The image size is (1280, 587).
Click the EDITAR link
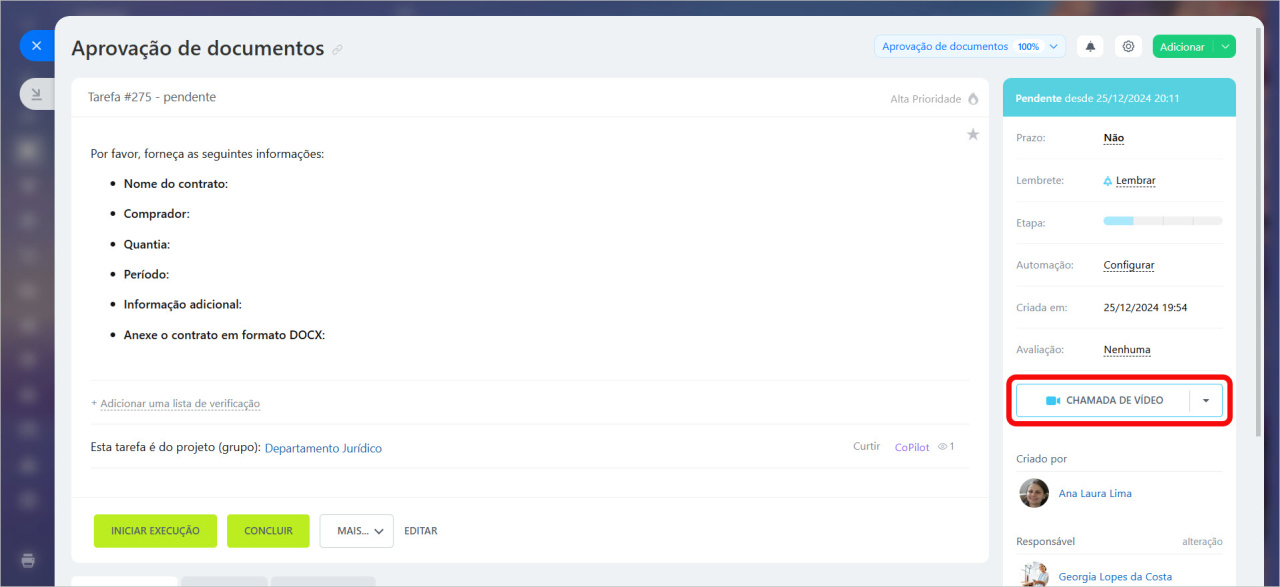point(421,531)
